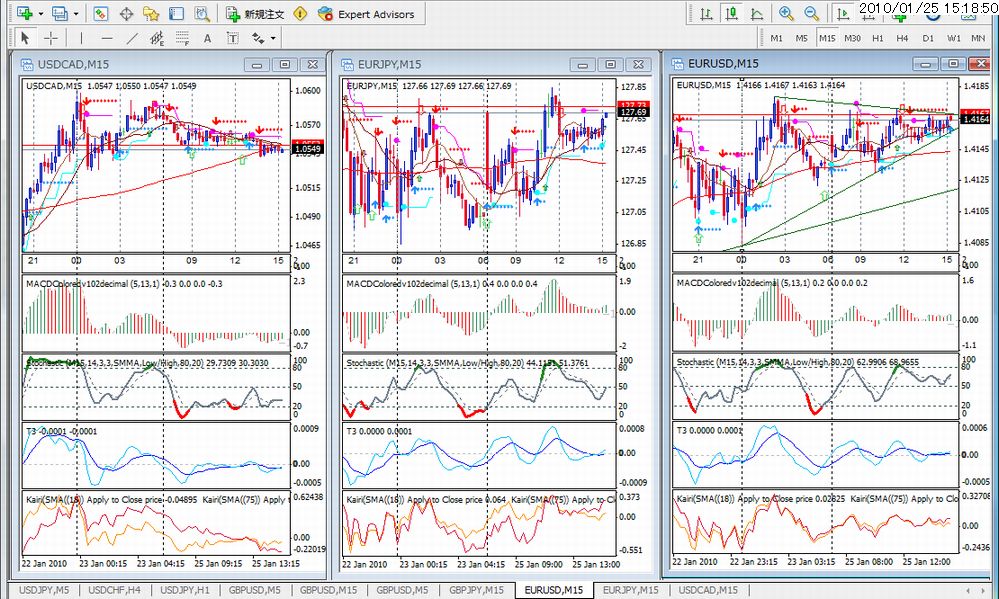The height and width of the screenshot is (599, 999).
Task: Select the USDCAD,M15 bottom chart tab
Action: (708, 590)
